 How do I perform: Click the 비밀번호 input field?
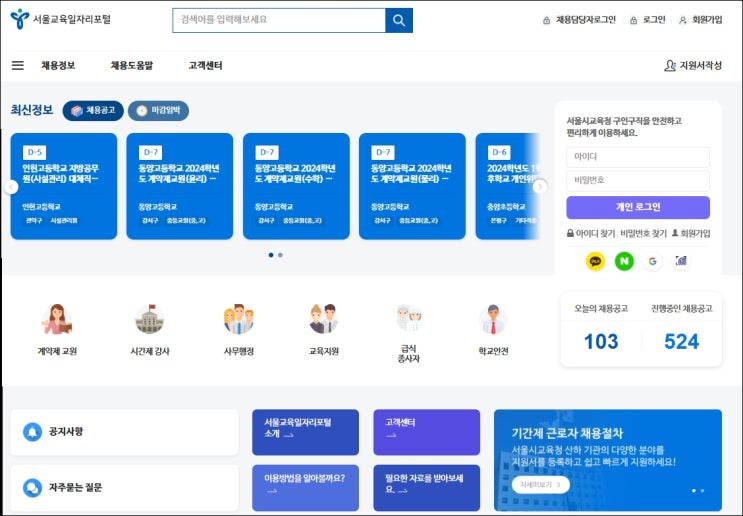(638, 181)
